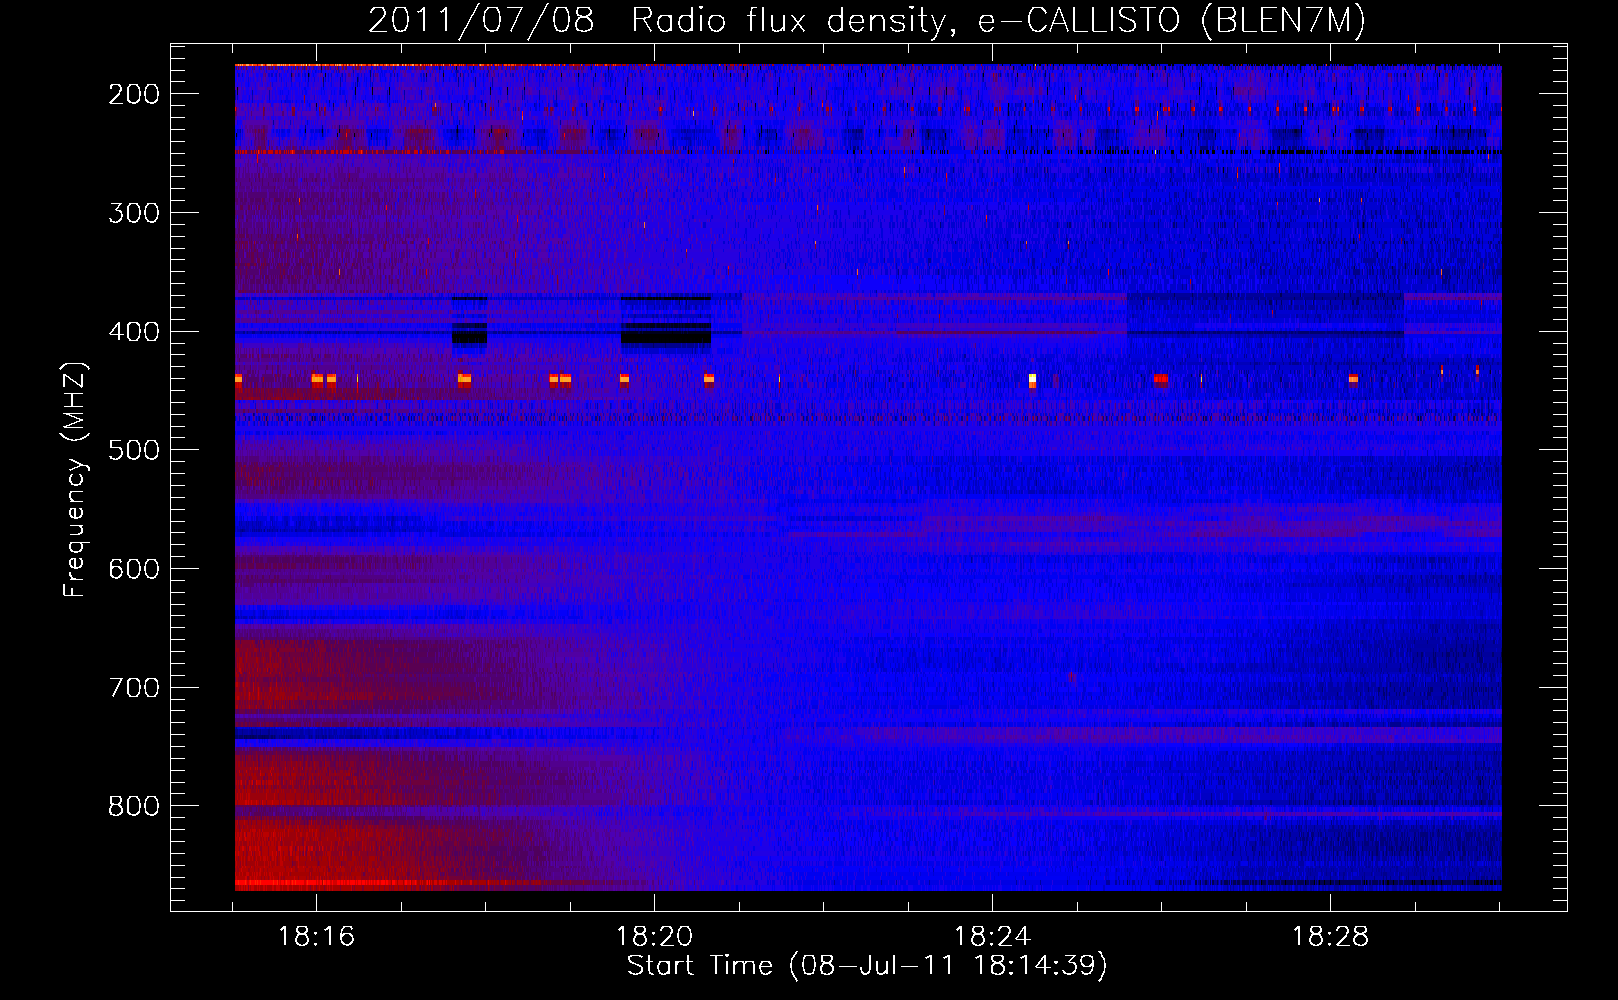Click the 200 frequency tick label
This screenshot has width=1618, height=1000.
coord(134,94)
